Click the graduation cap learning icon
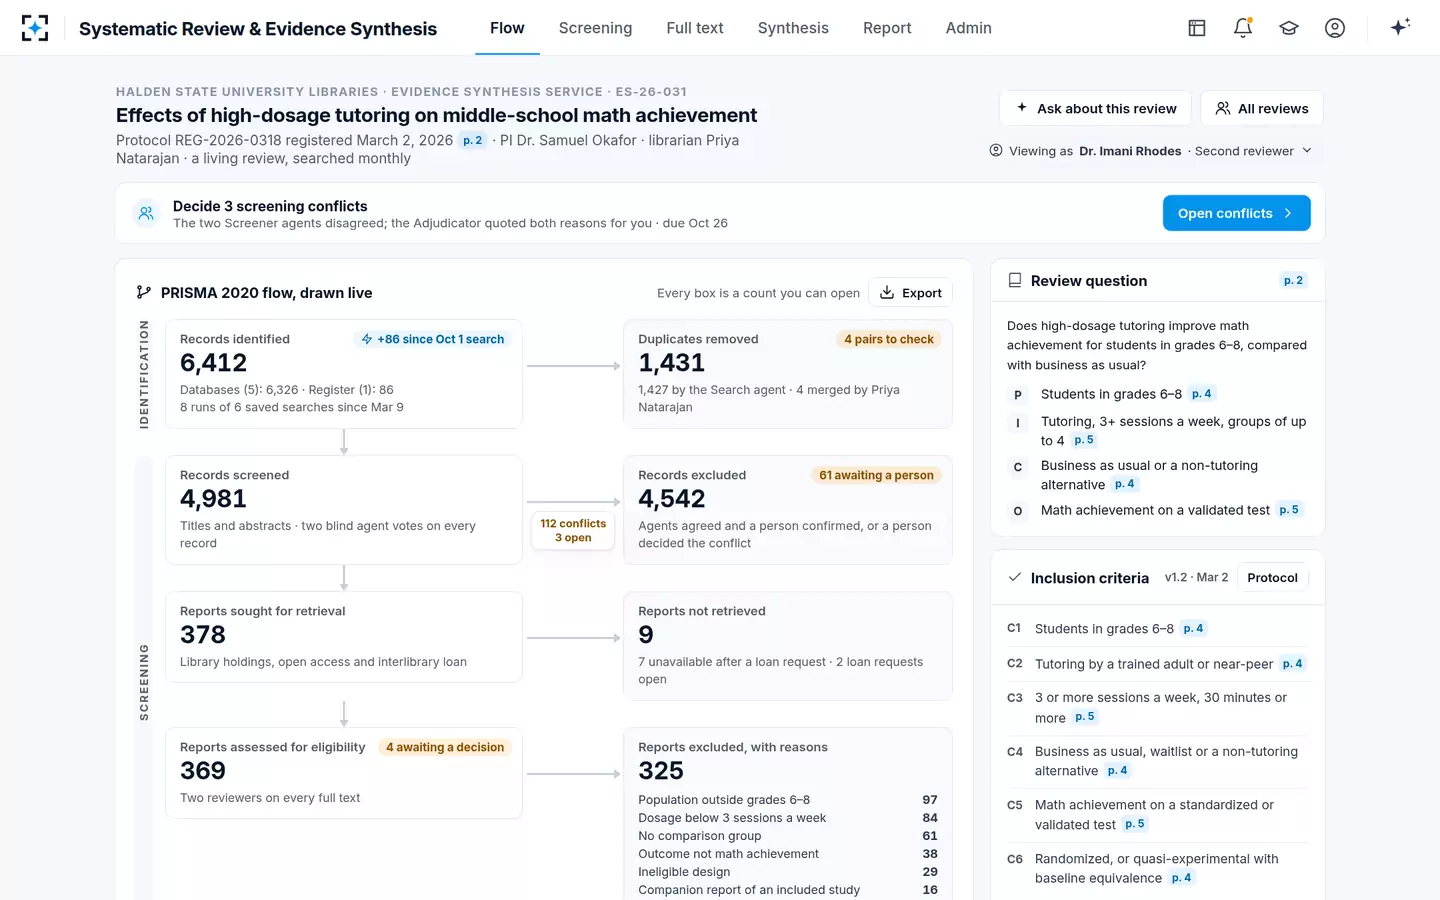 pos(1289,28)
